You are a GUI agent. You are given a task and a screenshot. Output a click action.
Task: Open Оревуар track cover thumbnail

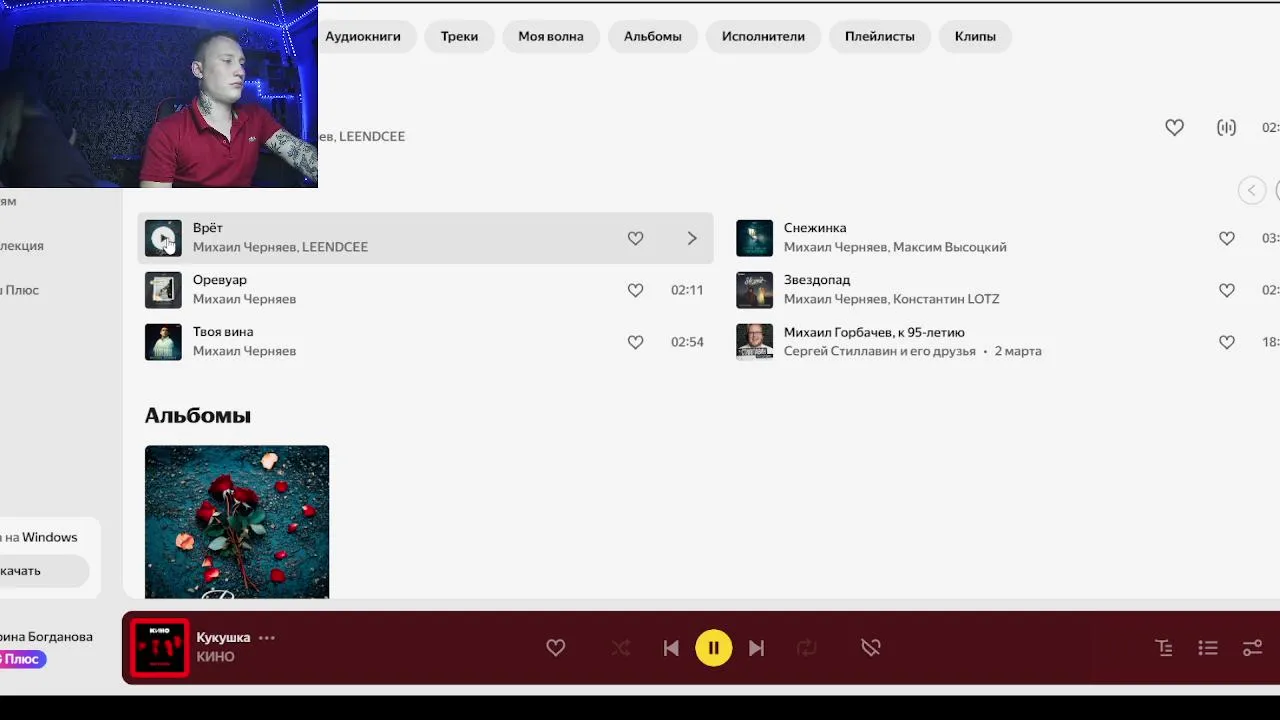pyautogui.click(x=163, y=290)
